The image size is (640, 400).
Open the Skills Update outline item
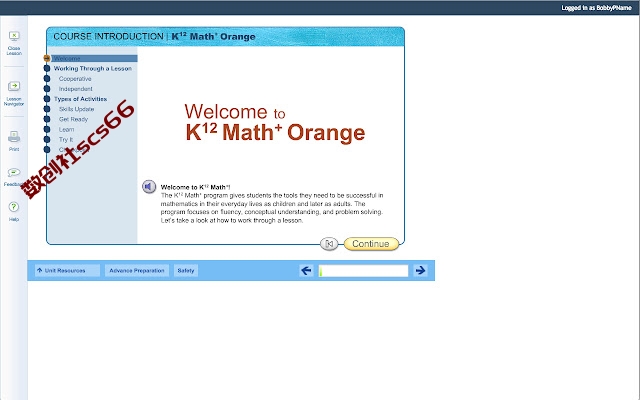[x=76, y=109]
